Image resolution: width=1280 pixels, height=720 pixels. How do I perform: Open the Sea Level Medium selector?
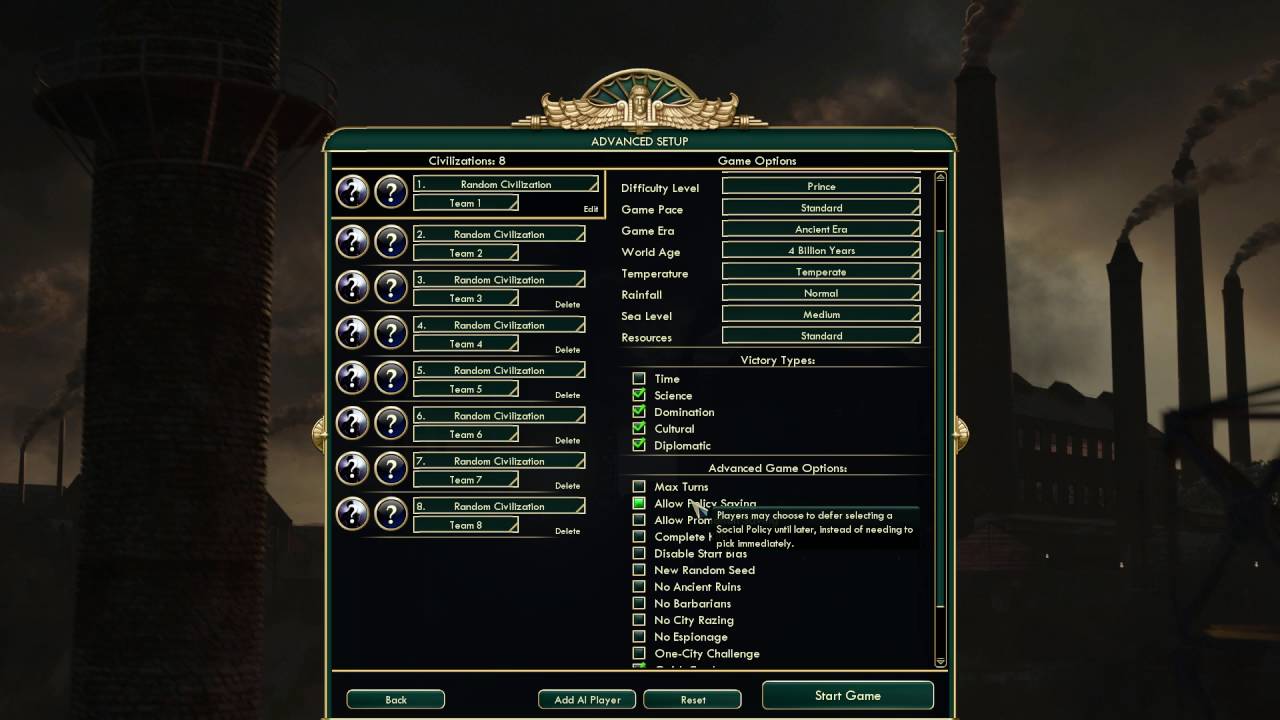pos(821,315)
